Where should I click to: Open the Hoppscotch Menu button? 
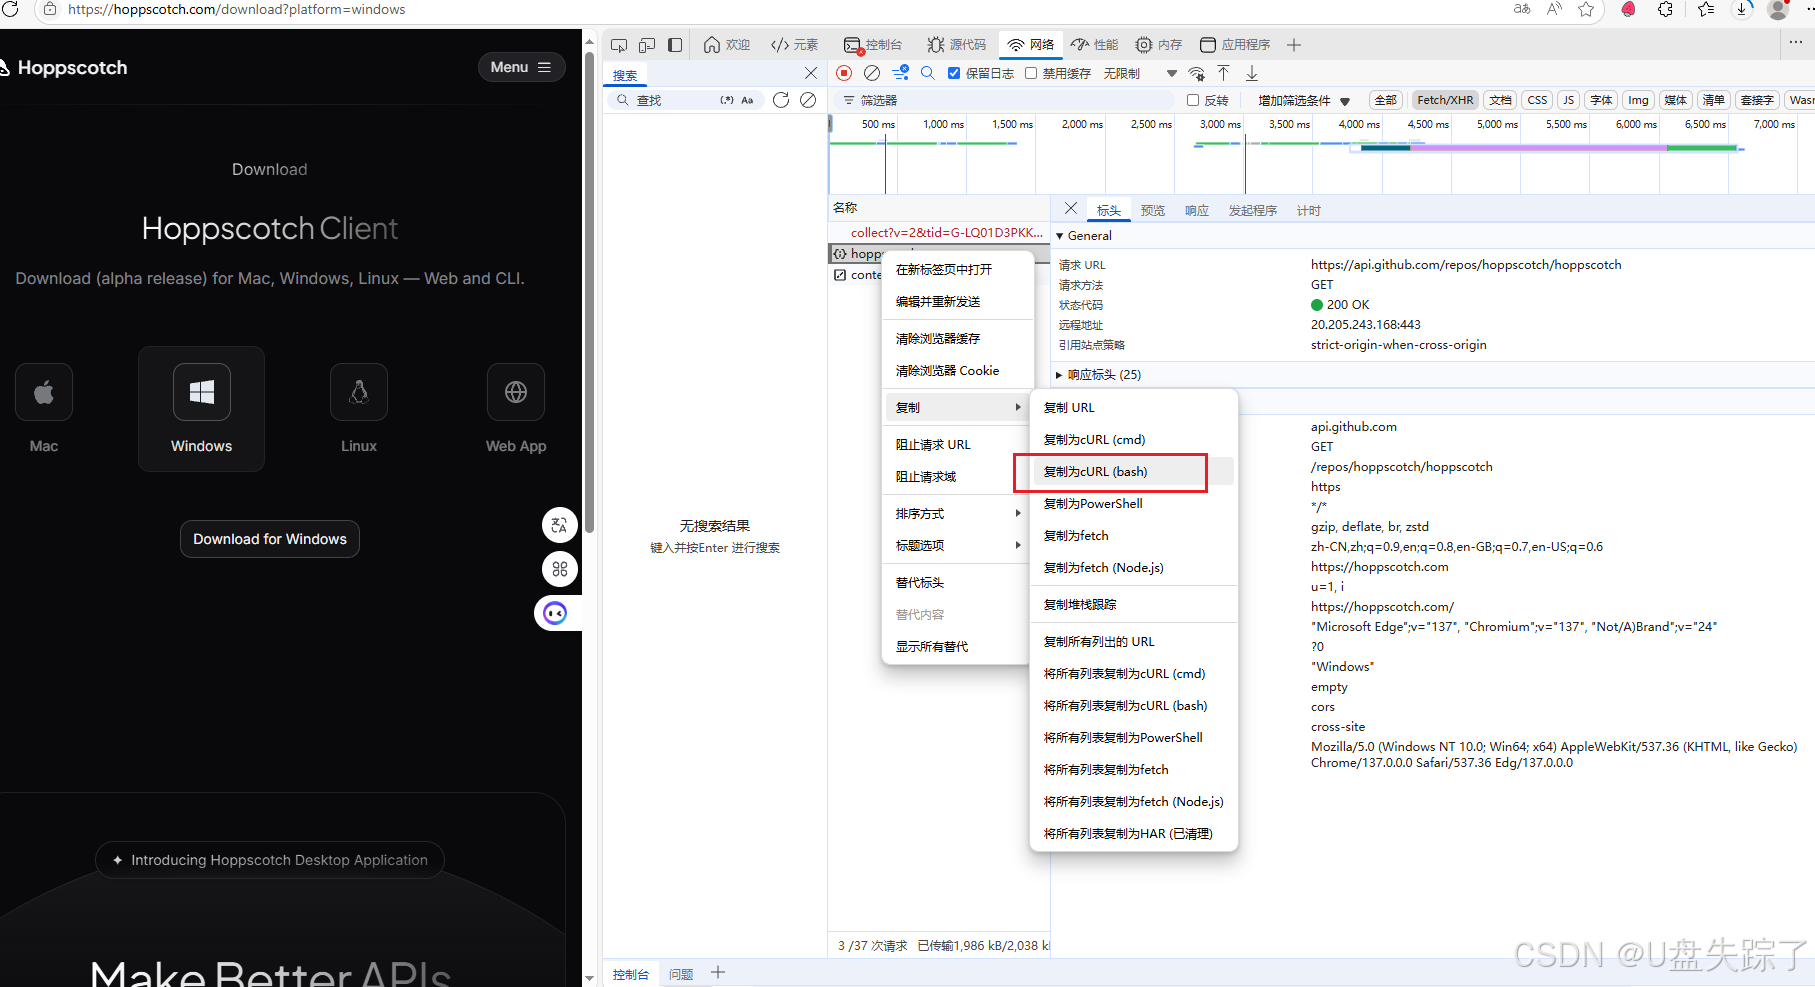tap(521, 67)
